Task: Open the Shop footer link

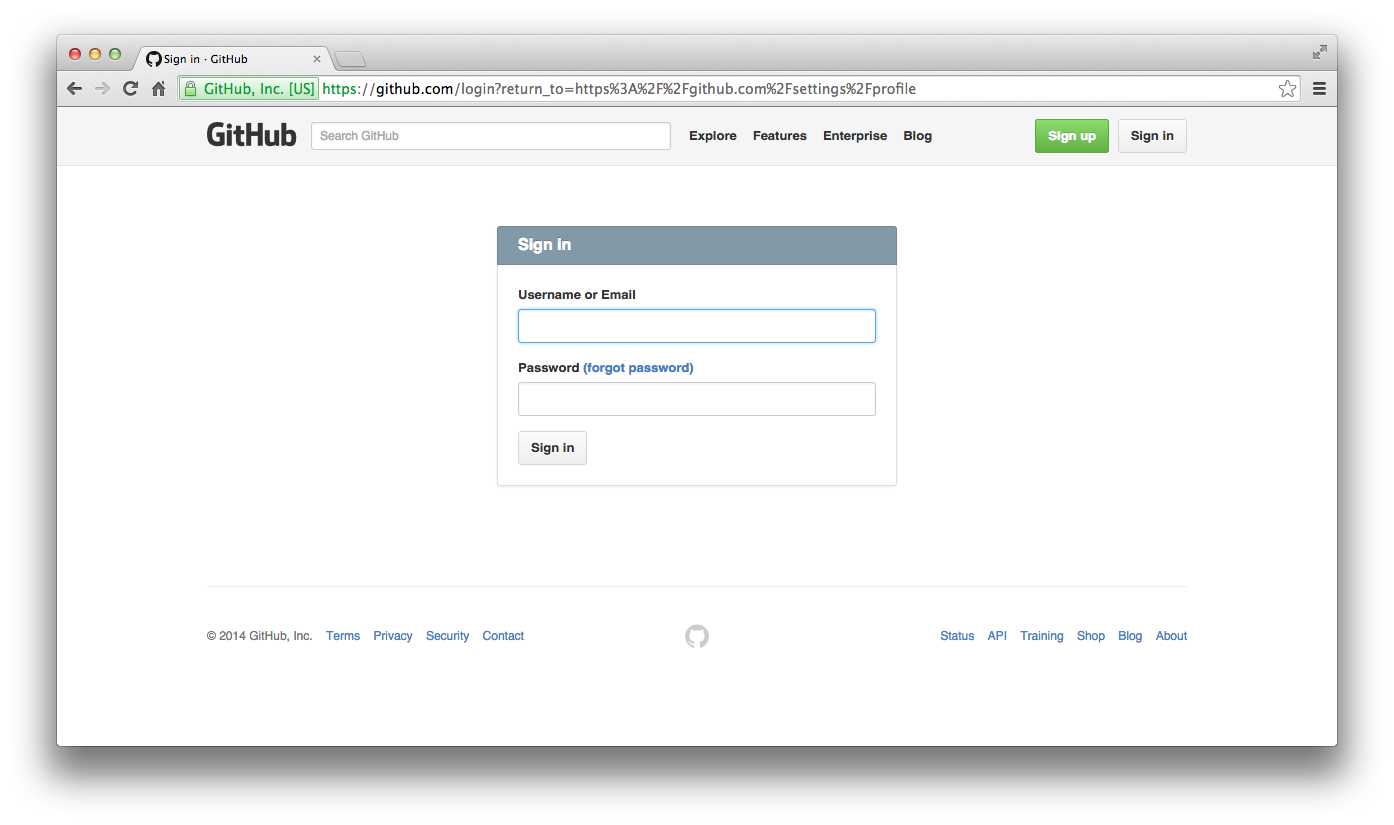Action: click(1091, 636)
